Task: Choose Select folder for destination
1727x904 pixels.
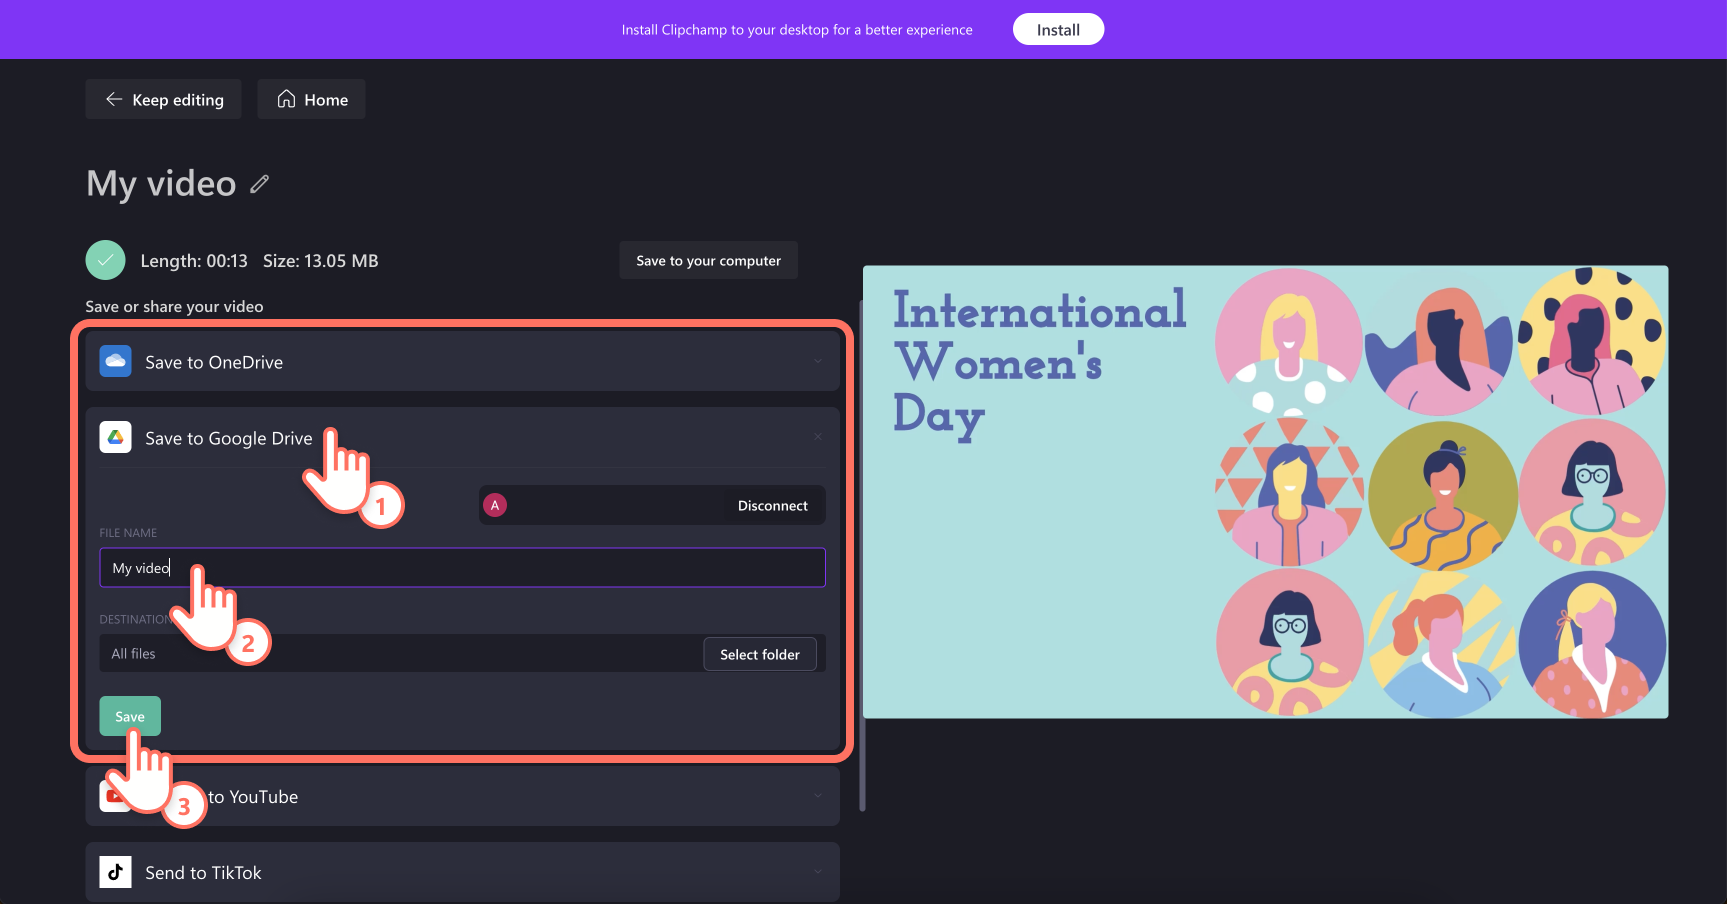Action: [x=760, y=654]
